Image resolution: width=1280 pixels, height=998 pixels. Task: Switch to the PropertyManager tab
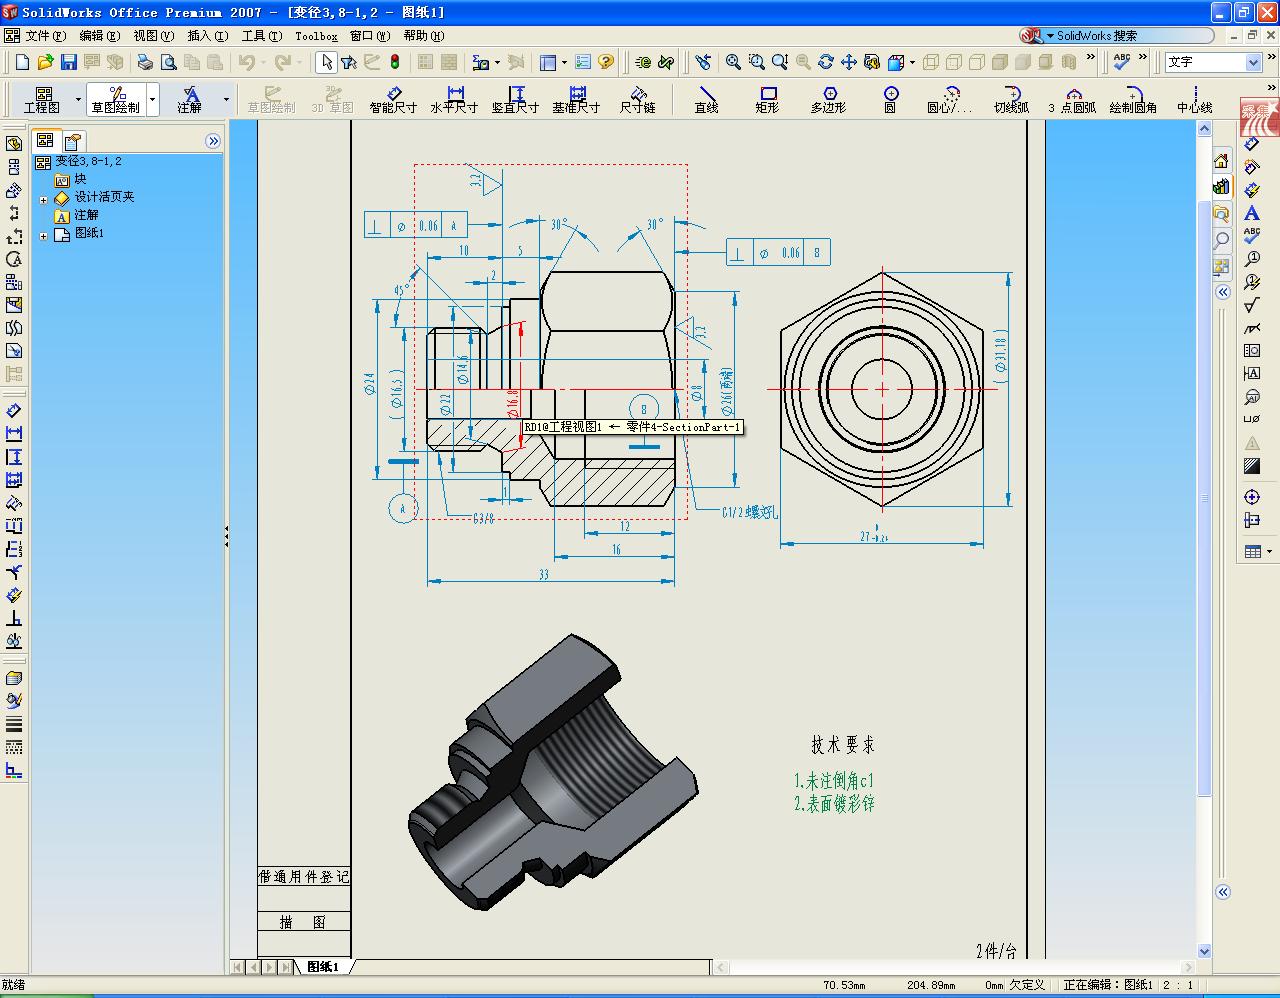(x=73, y=141)
